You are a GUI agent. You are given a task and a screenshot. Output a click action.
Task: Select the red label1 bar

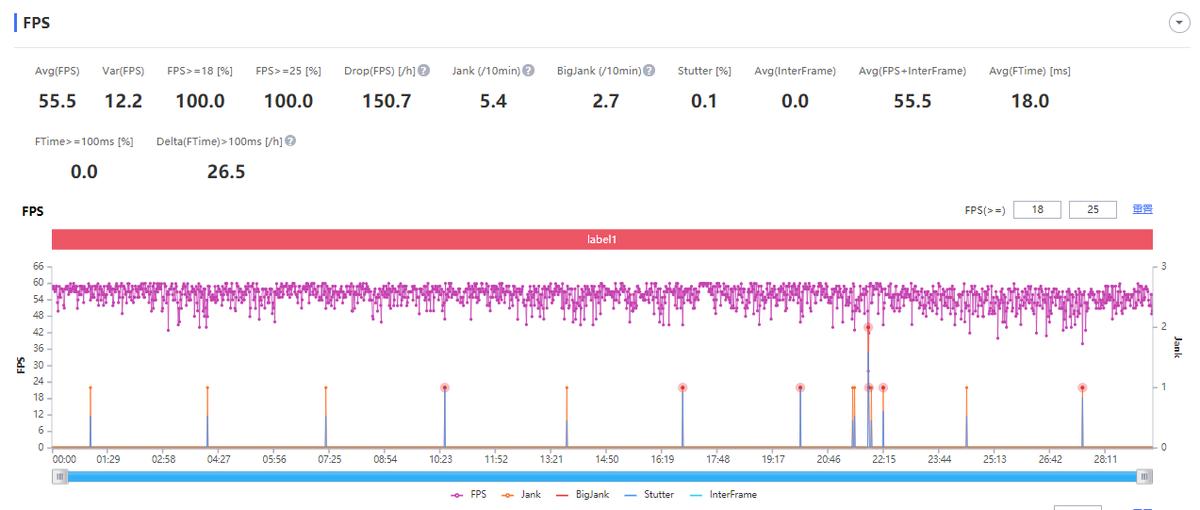tap(602, 240)
